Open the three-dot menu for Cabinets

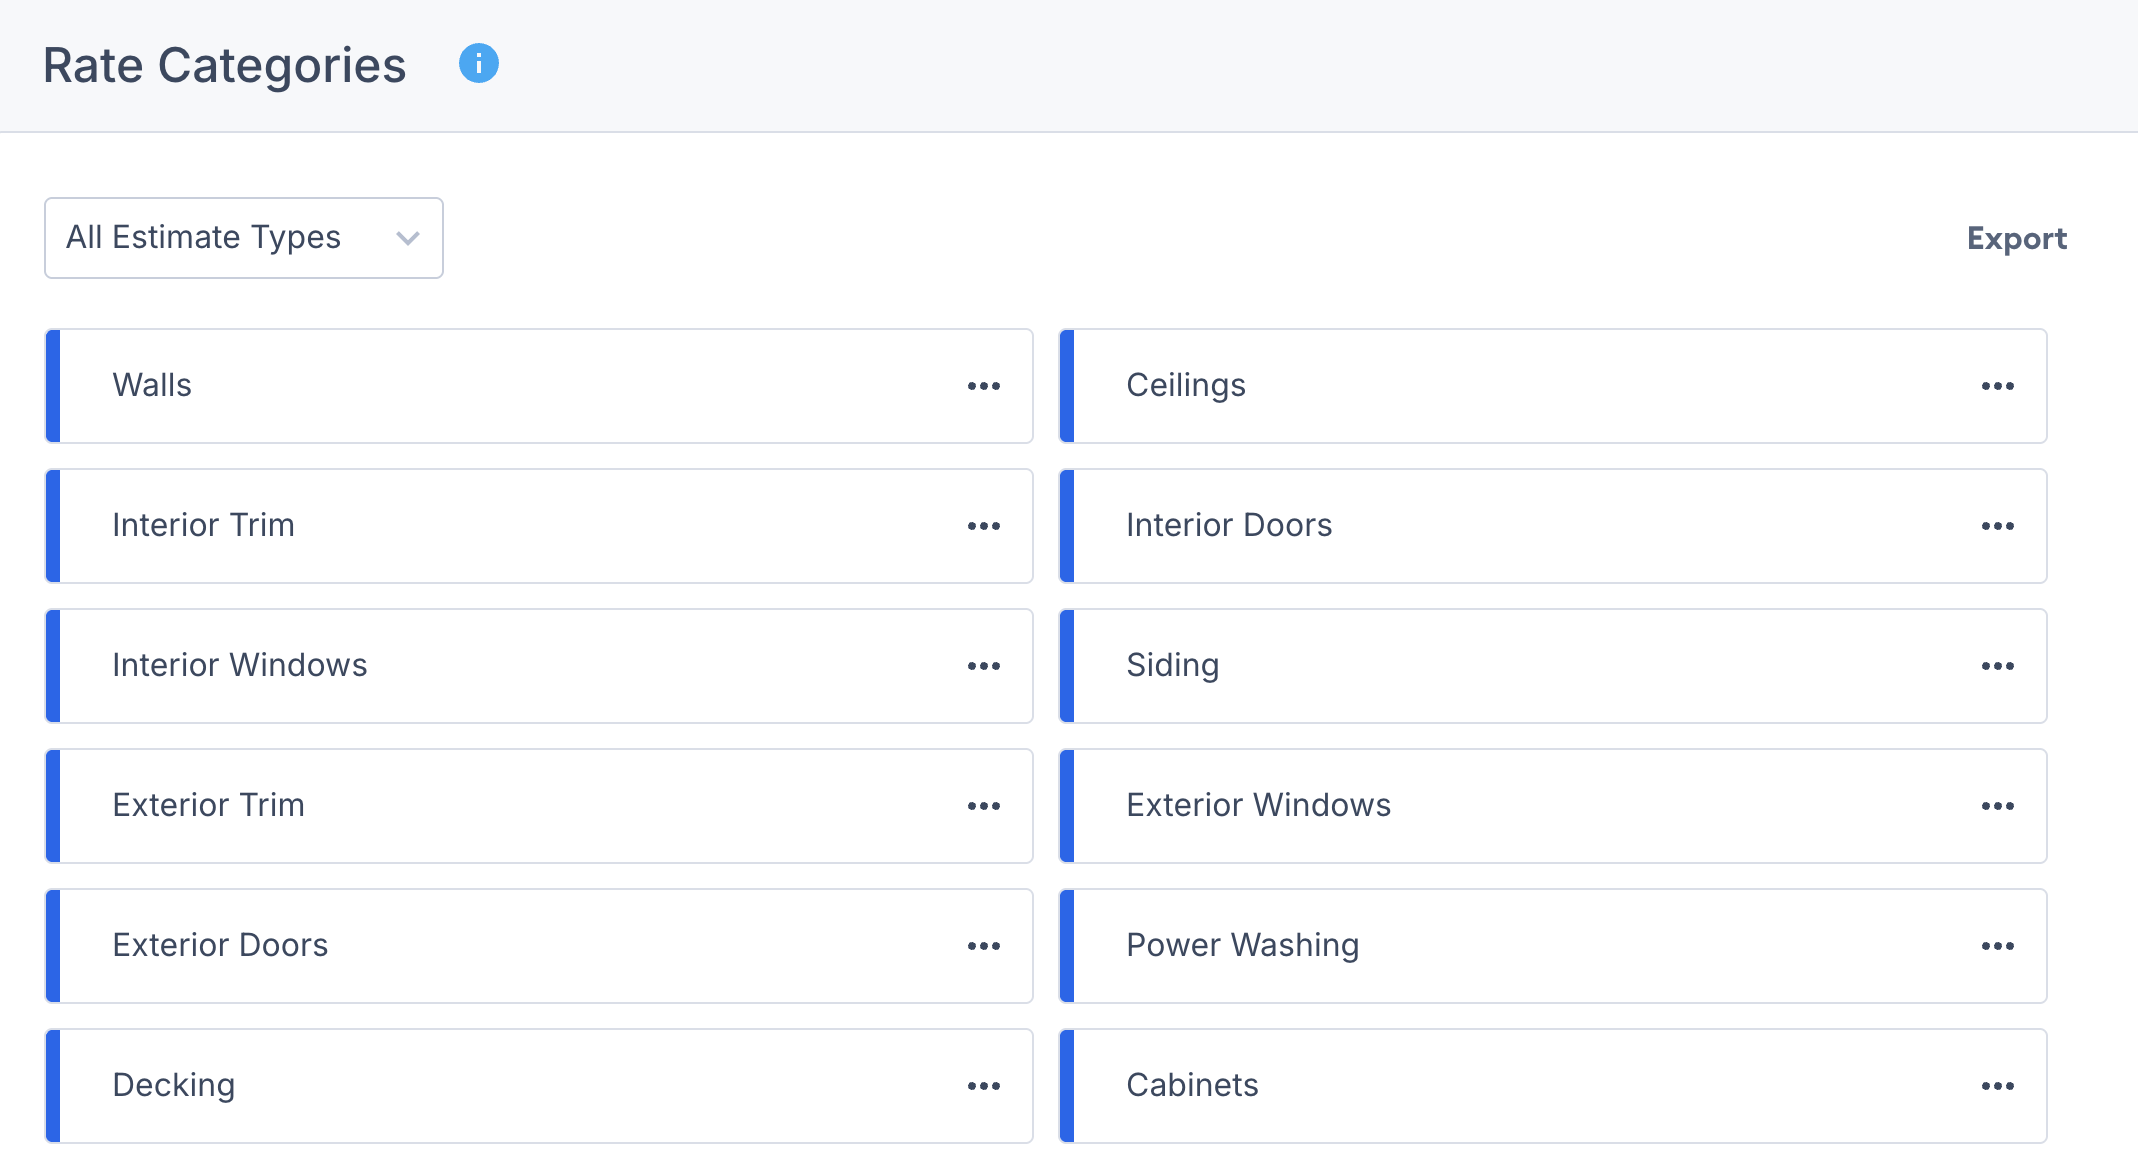point(1998,1086)
